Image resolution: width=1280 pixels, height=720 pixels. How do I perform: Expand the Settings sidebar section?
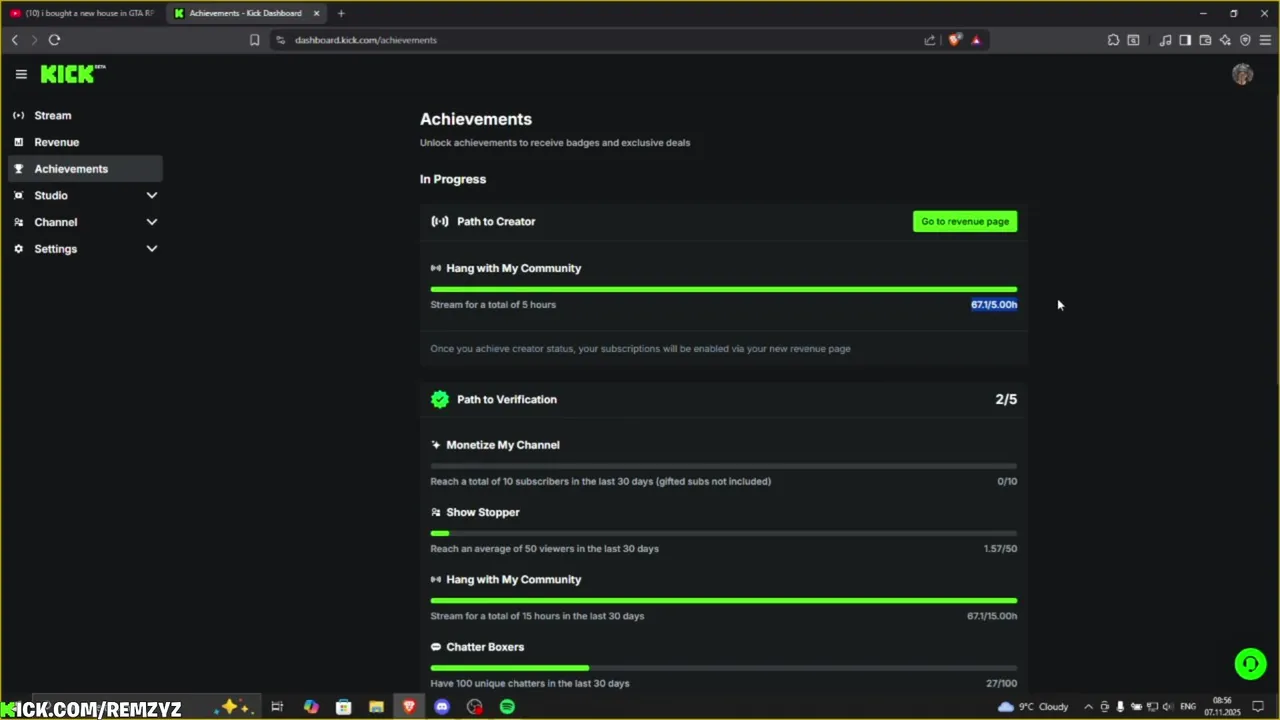(85, 249)
